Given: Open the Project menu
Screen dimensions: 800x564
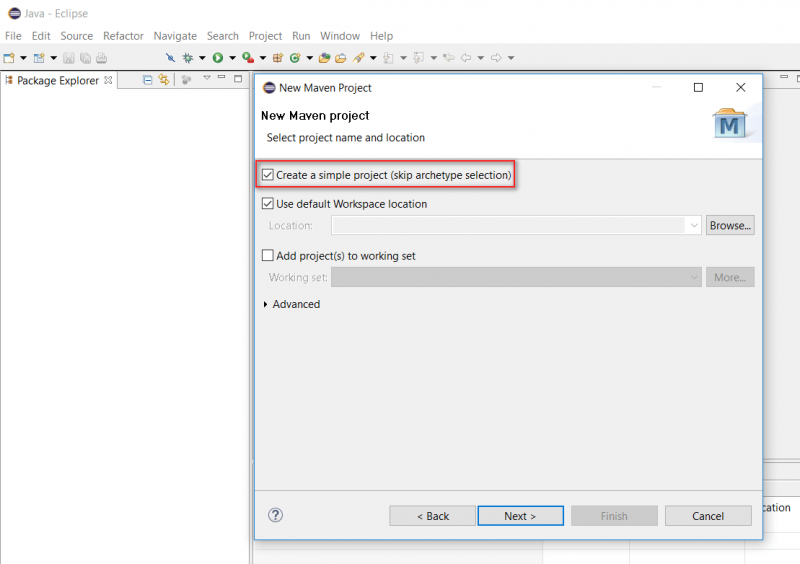Looking at the screenshot, I should coord(265,36).
